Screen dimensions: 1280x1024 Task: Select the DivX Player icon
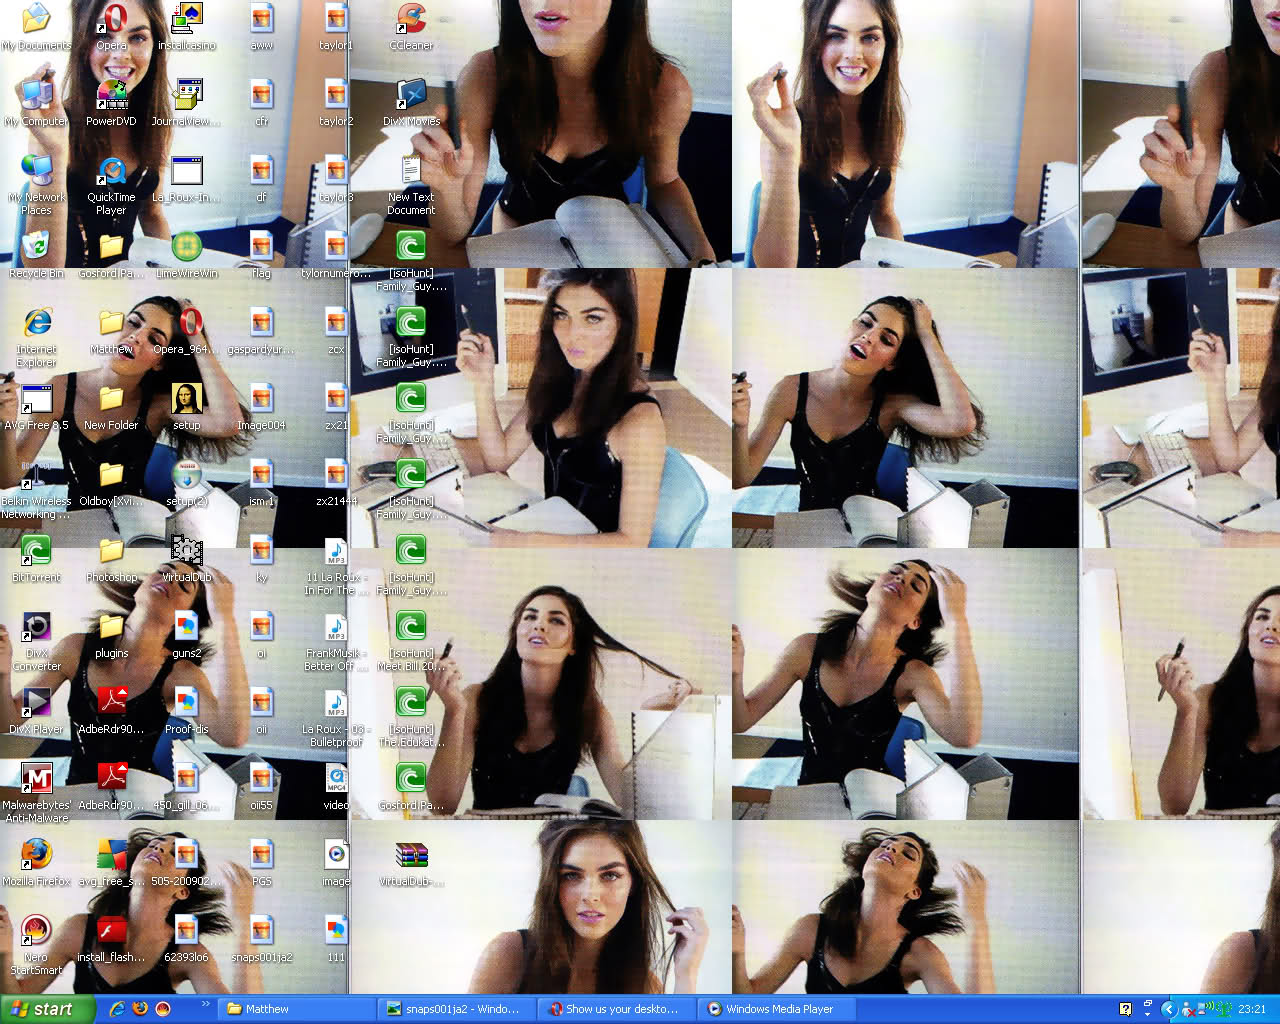point(36,704)
